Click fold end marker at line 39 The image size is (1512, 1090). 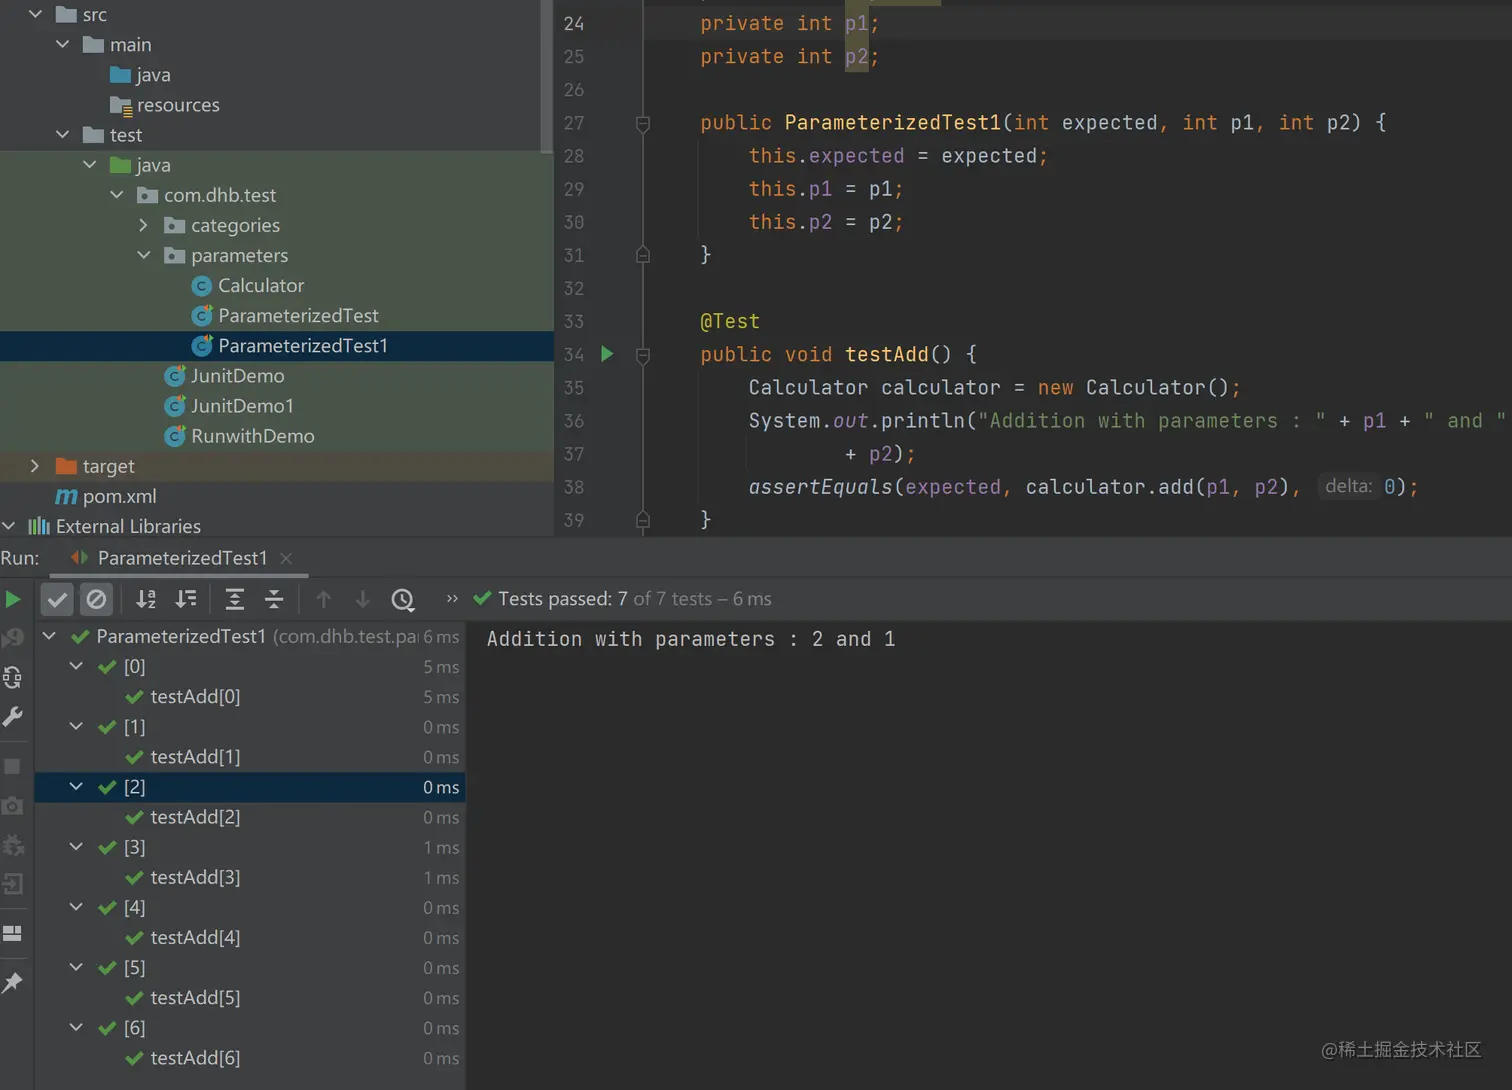pyautogui.click(x=643, y=519)
